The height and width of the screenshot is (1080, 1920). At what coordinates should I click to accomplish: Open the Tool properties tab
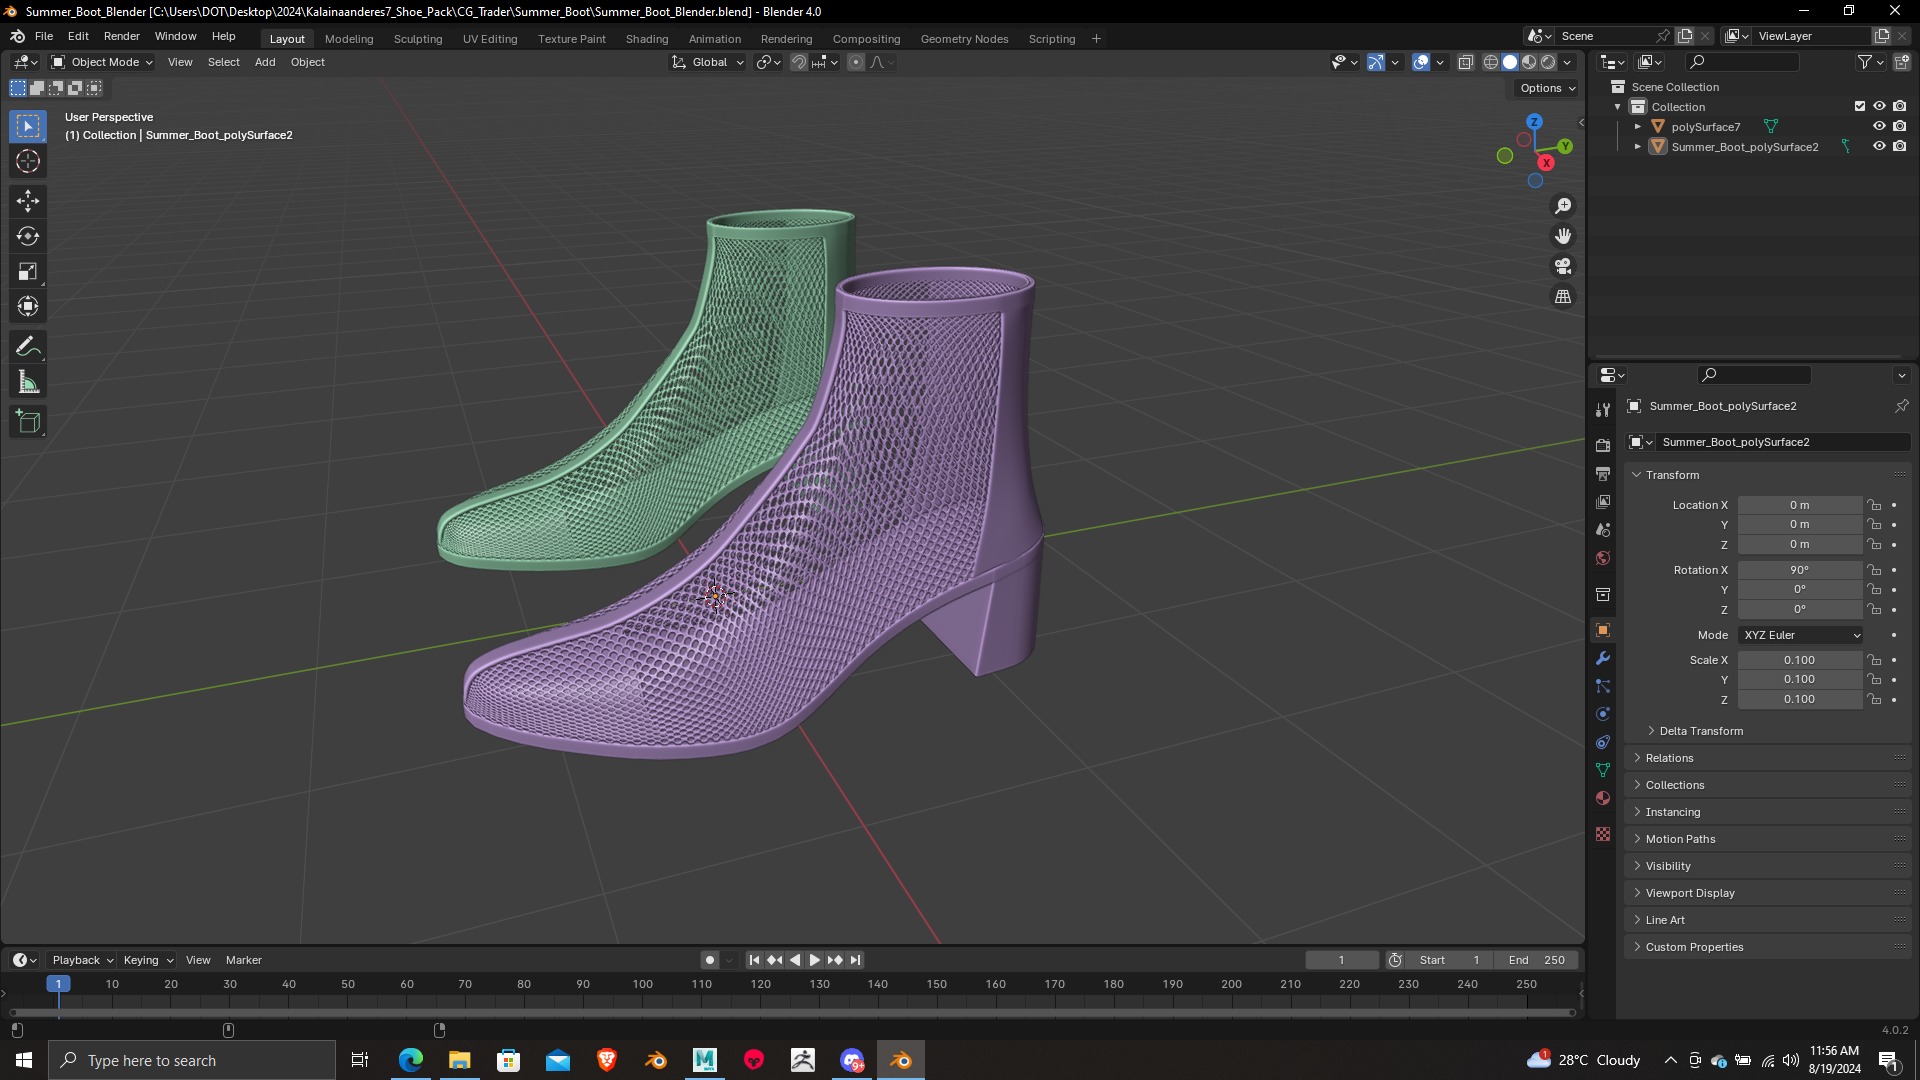[1603, 410]
